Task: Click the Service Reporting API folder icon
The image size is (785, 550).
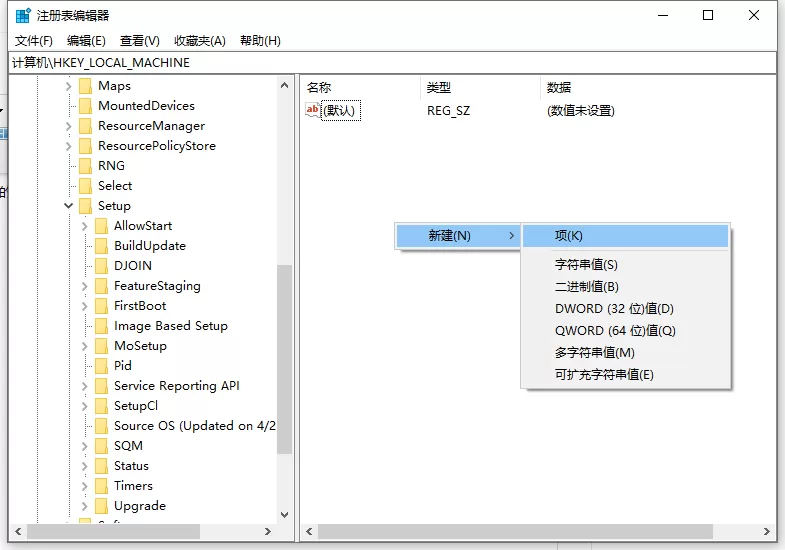Action: 102,386
